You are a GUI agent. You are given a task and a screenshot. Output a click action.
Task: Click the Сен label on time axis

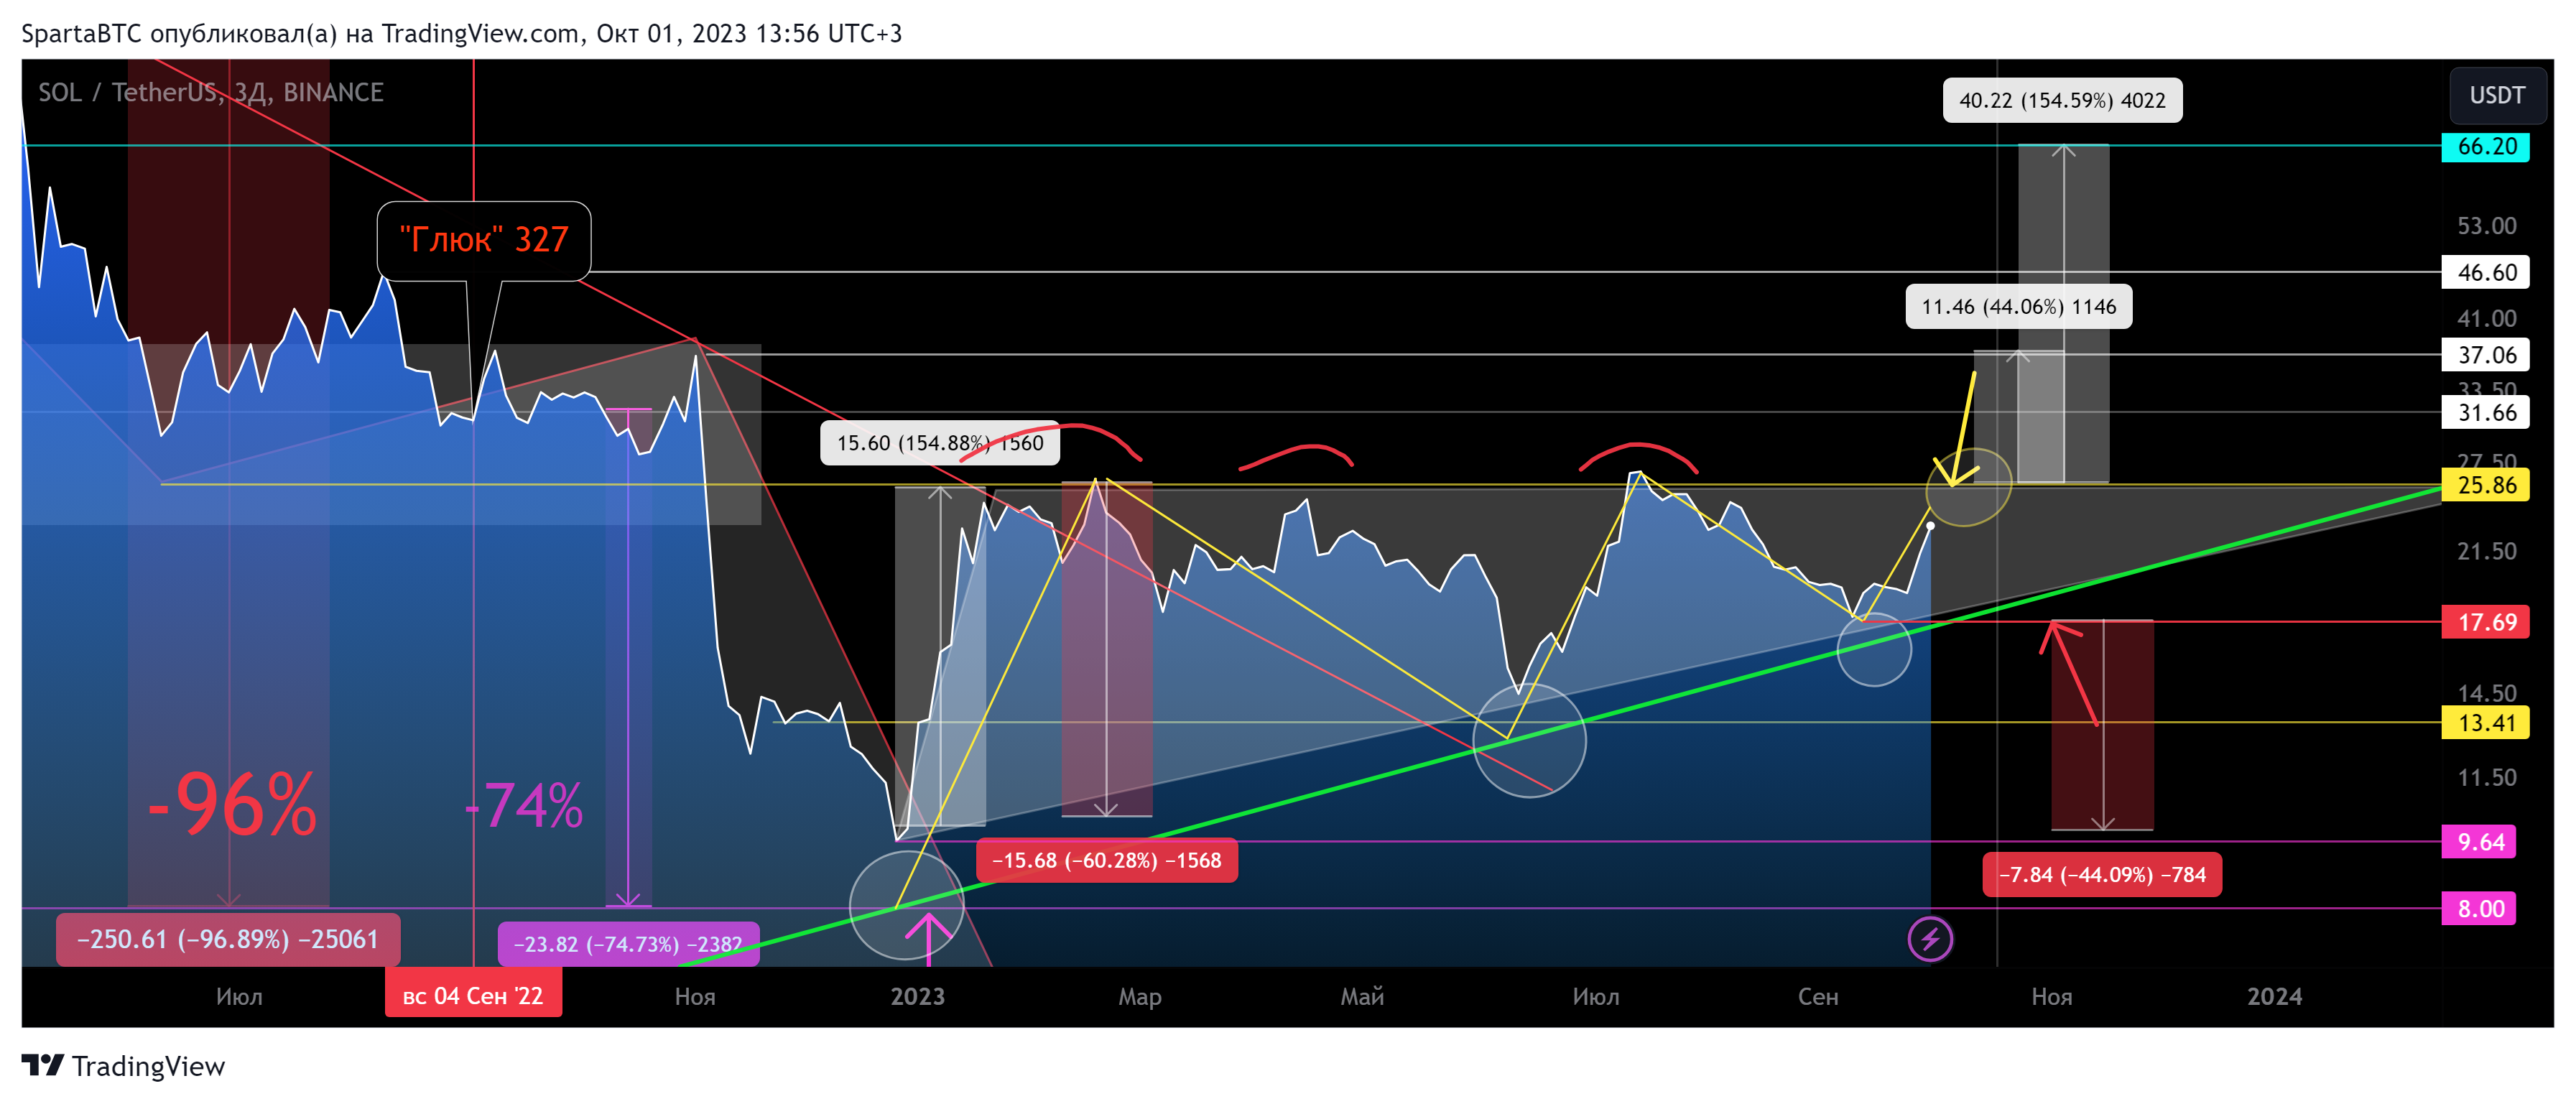[x=1818, y=997]
